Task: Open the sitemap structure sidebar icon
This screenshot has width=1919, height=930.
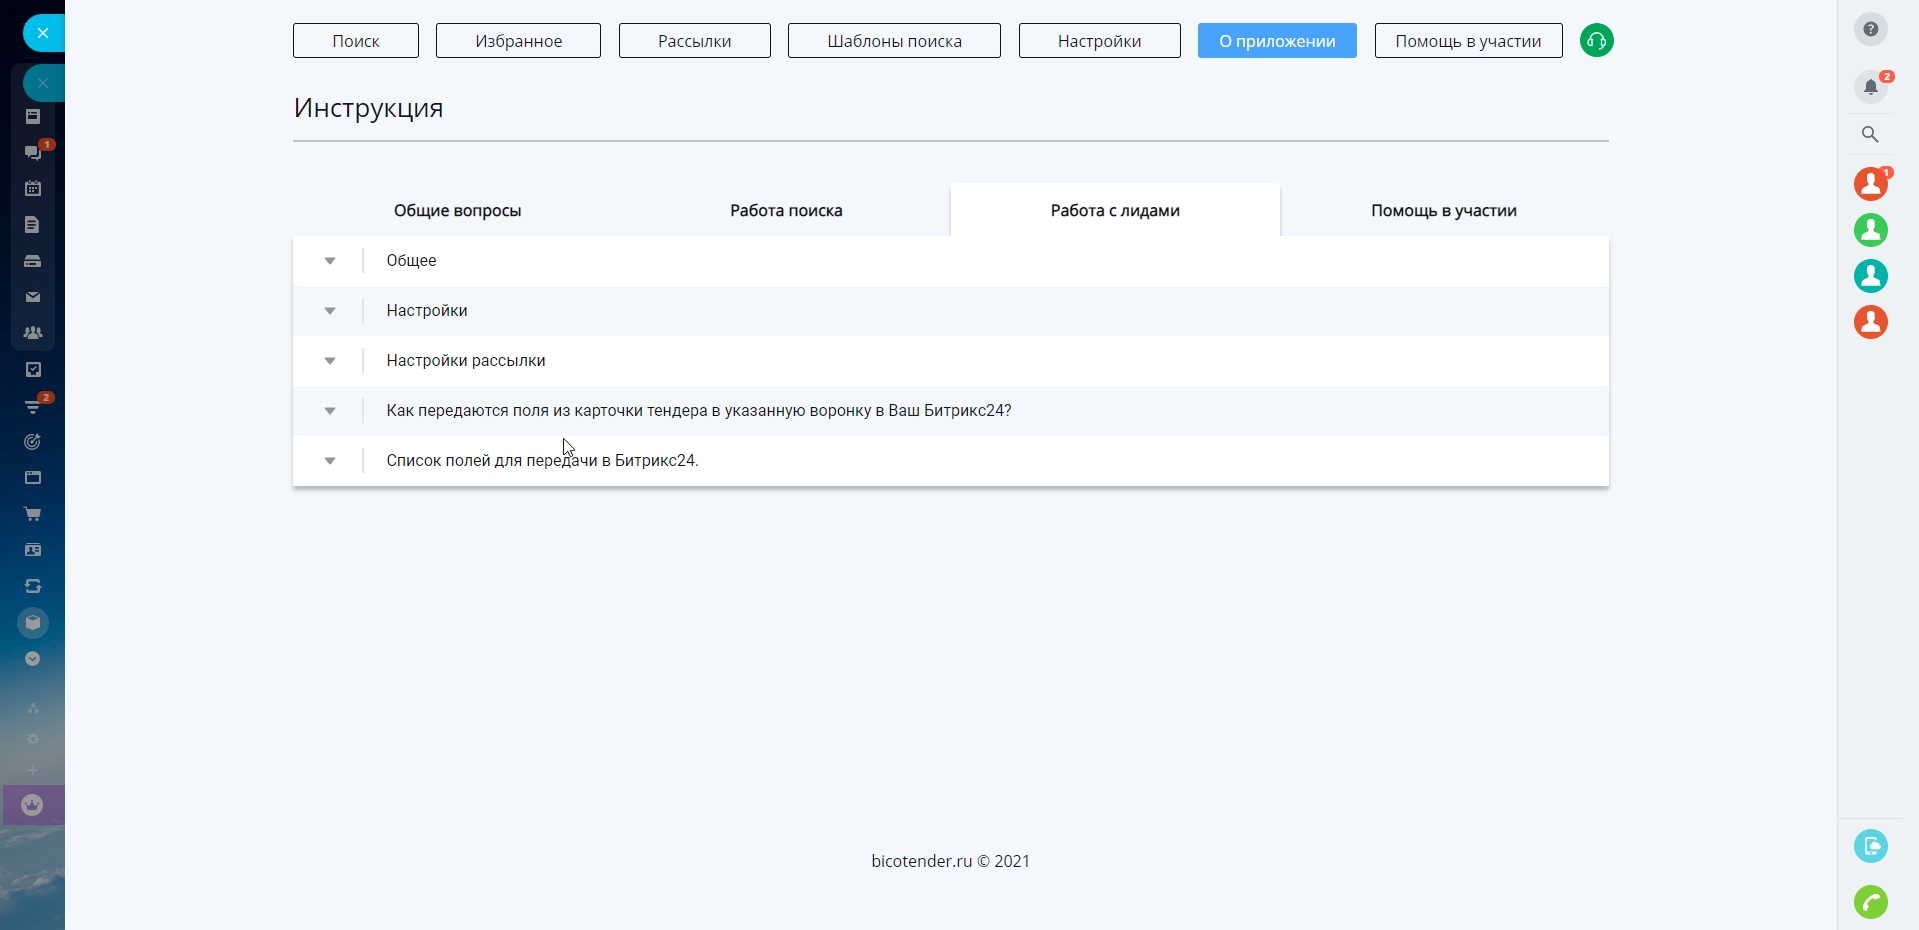Action: click(33, 708)
